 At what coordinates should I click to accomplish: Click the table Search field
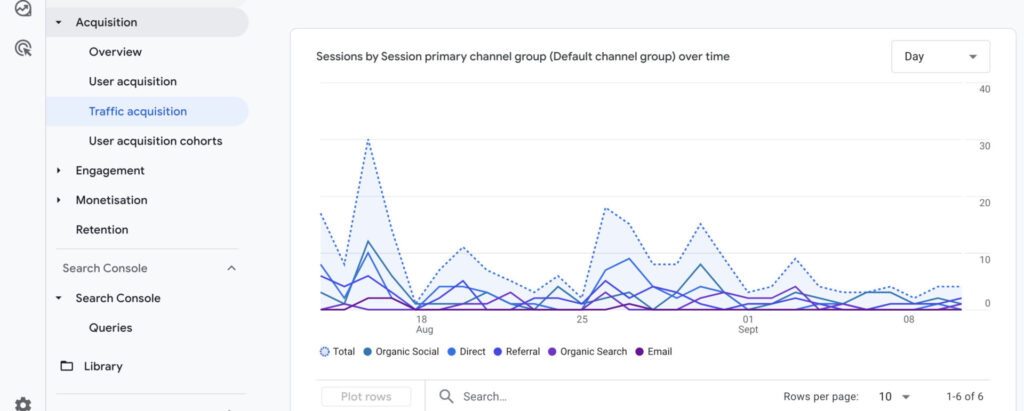tap(600, 396)
